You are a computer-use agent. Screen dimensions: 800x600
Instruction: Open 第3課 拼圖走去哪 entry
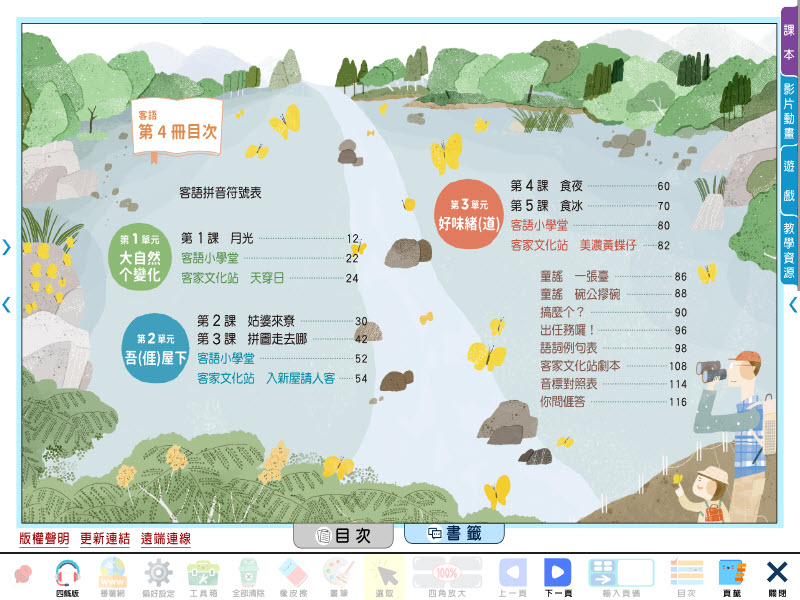[x=282, y=339]
